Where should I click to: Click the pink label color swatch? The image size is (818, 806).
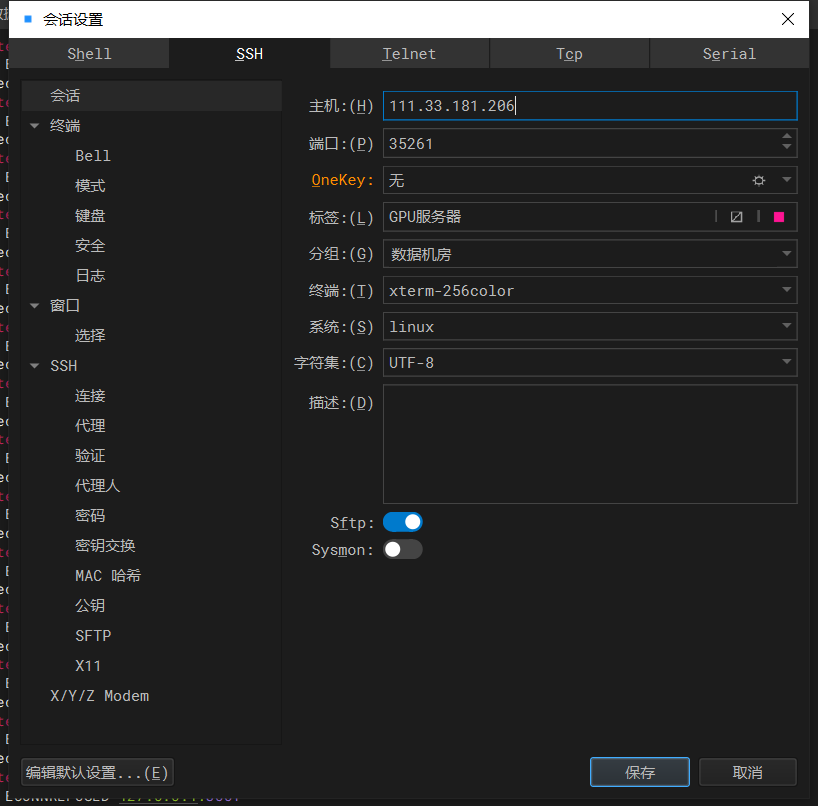(x=779, y=217)
